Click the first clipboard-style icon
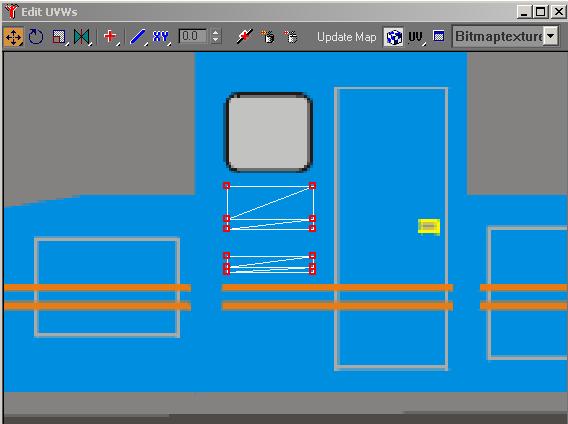Image resolution: width=568 pixels, height=424 pixels. (x=268, y=37)
